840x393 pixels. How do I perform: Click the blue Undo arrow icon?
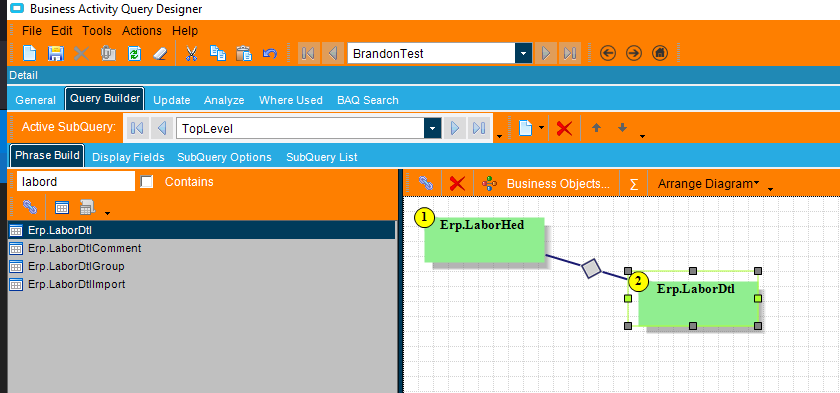pyautogui.click(x=269, y=54)
